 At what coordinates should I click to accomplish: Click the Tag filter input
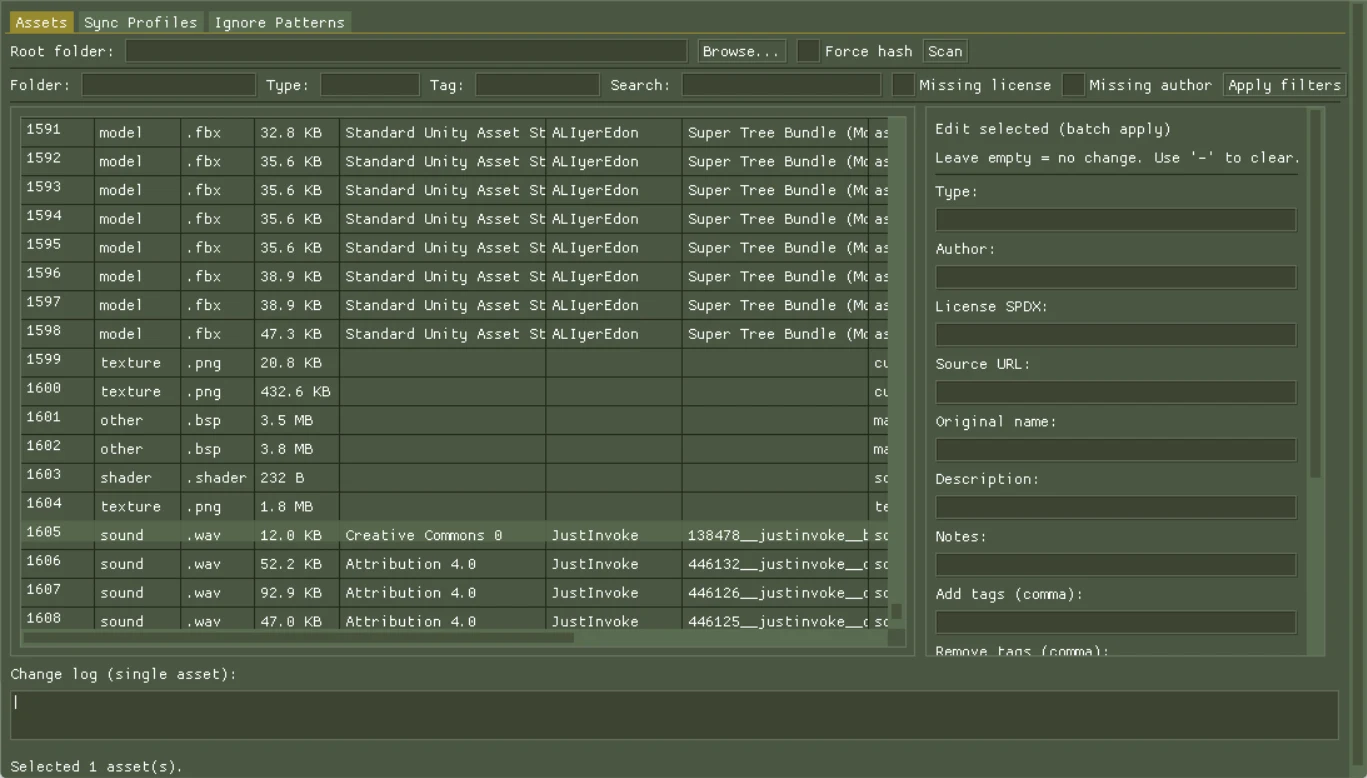537,85
